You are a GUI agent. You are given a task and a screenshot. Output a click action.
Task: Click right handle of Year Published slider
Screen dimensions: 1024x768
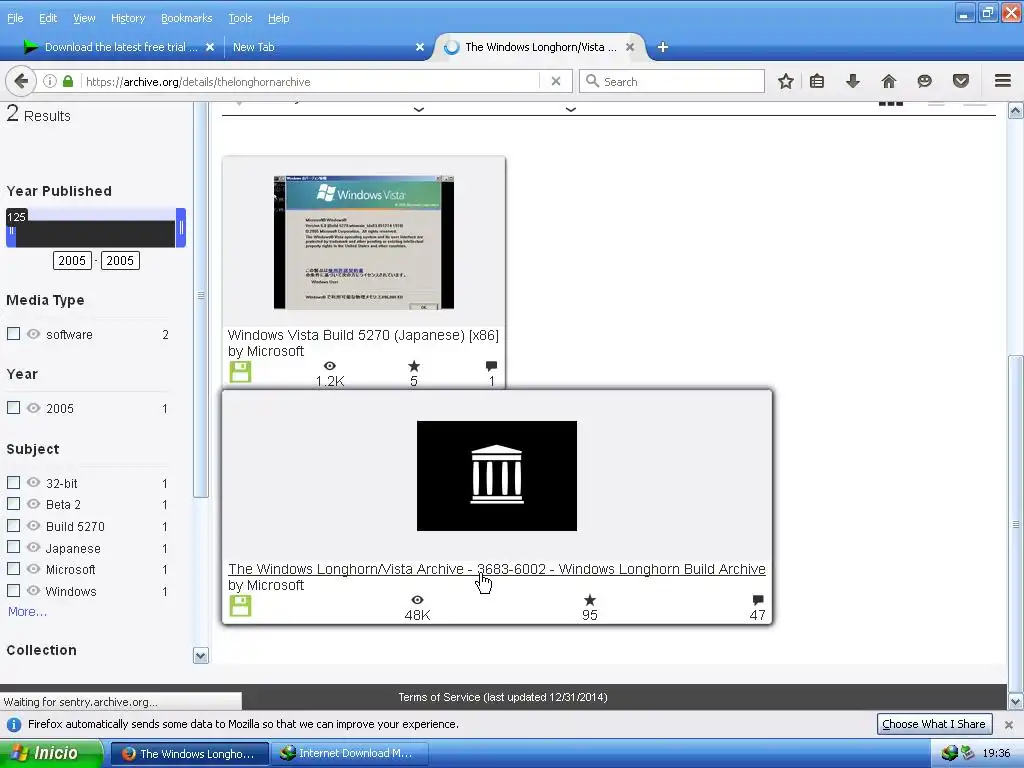(181, 228)
